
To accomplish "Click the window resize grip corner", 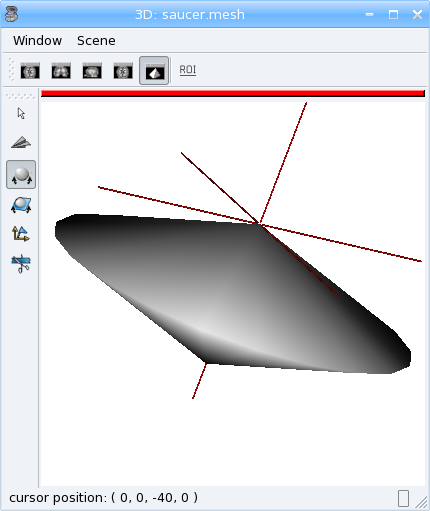I will [422, 502].
